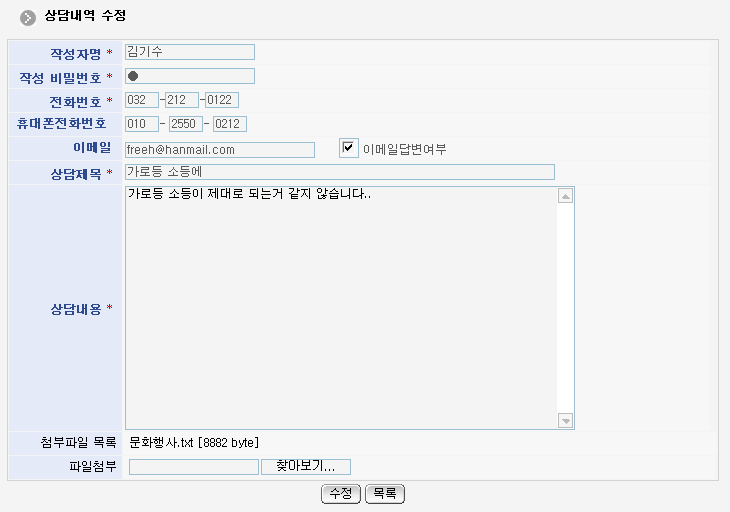The height and width of the screenshot is (512, 730).
Task: Submit changes with the 수정 button
Action: tap(340, 494)
